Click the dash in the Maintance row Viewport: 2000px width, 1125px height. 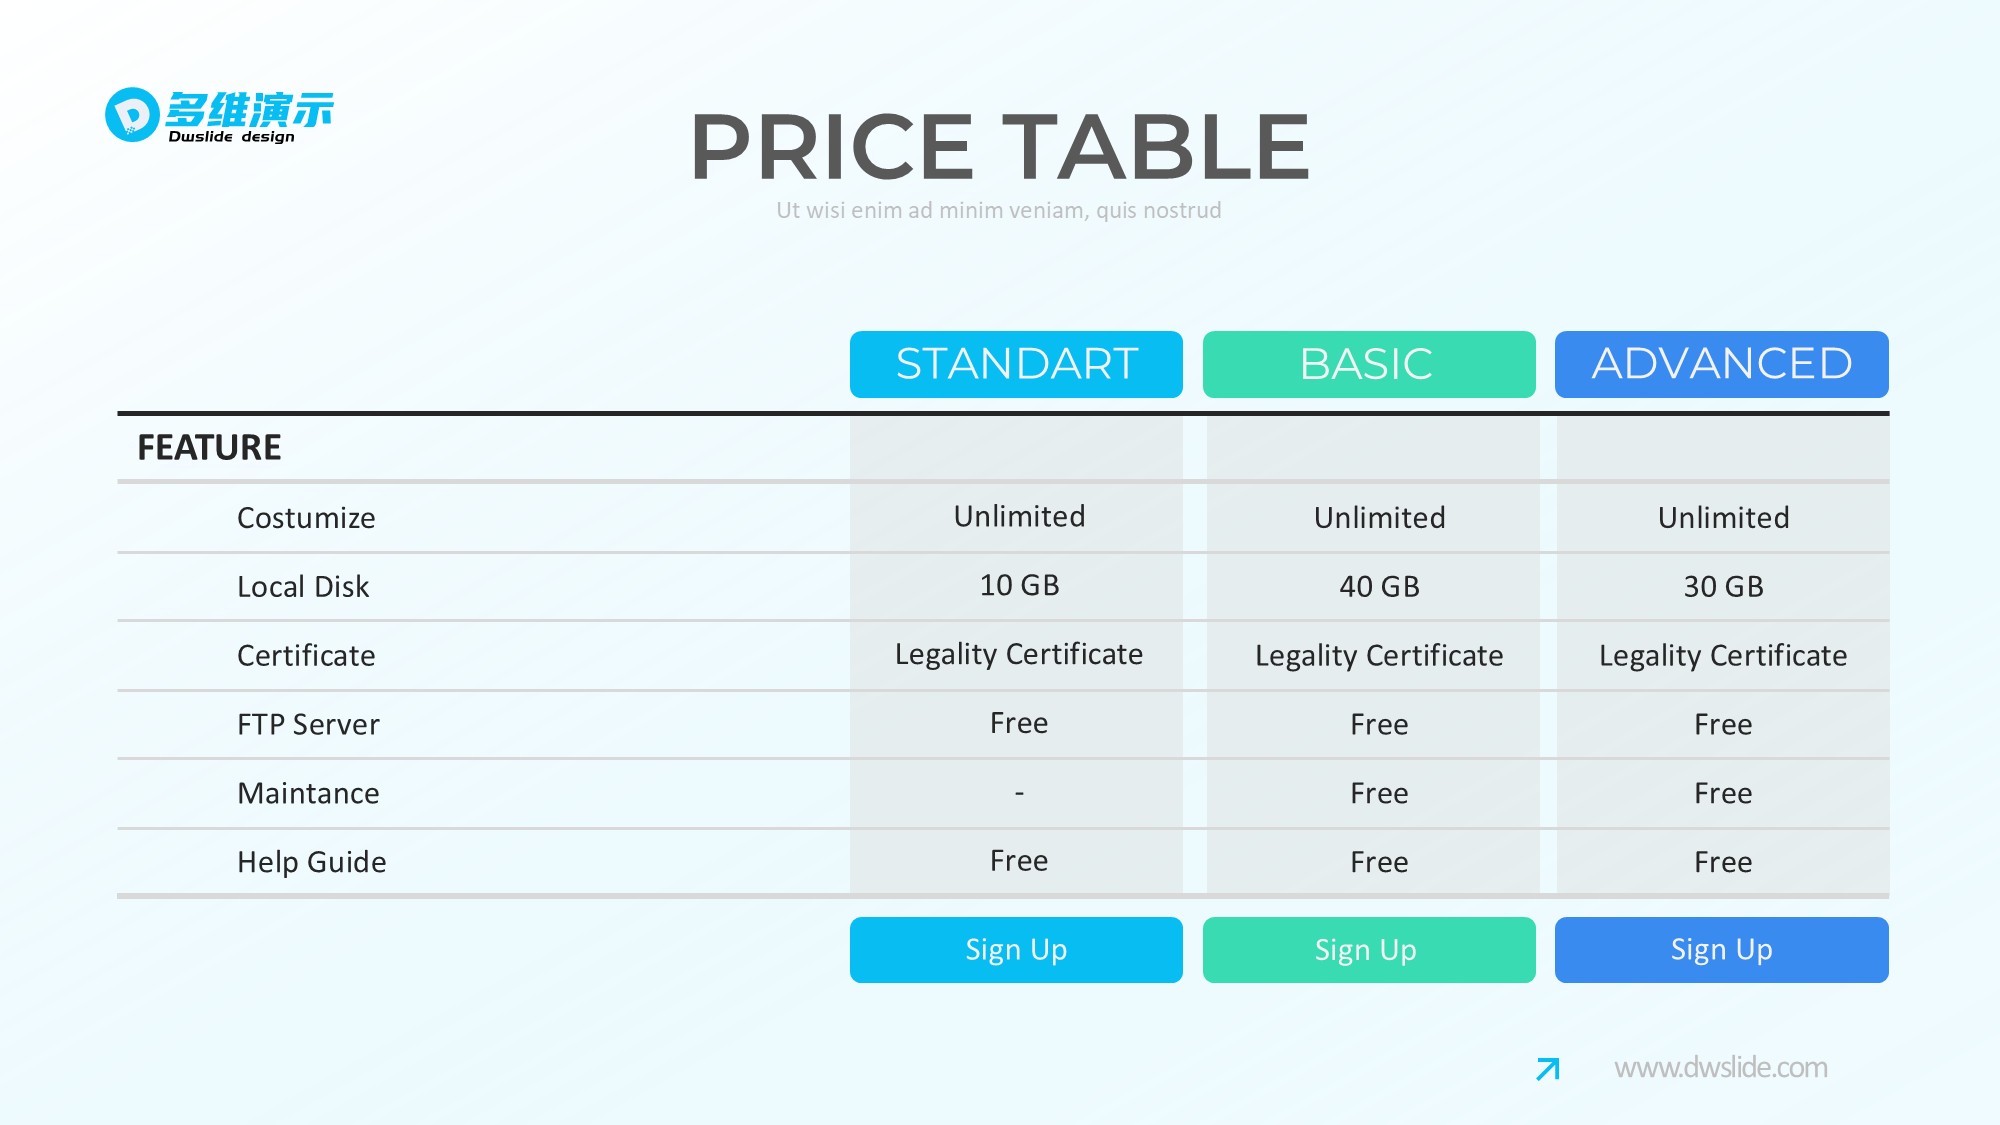click(1019, 794)
